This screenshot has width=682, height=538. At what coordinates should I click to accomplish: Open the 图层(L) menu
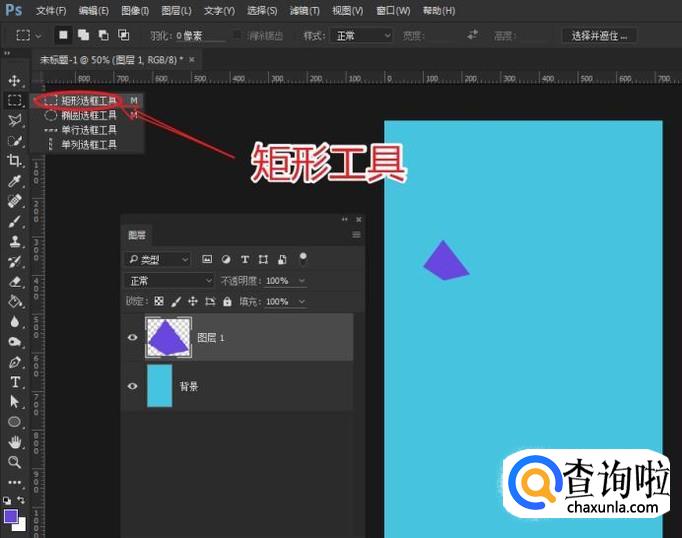176,11
